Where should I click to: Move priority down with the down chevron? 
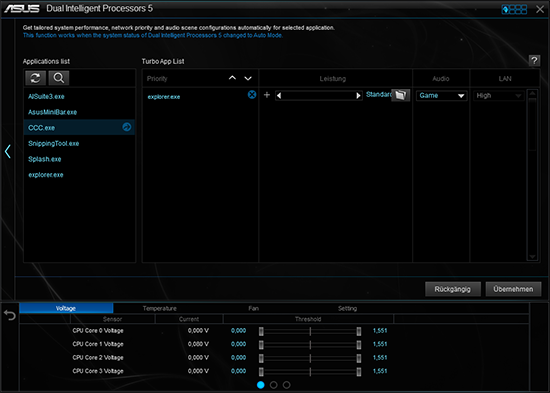click(248, 78)
